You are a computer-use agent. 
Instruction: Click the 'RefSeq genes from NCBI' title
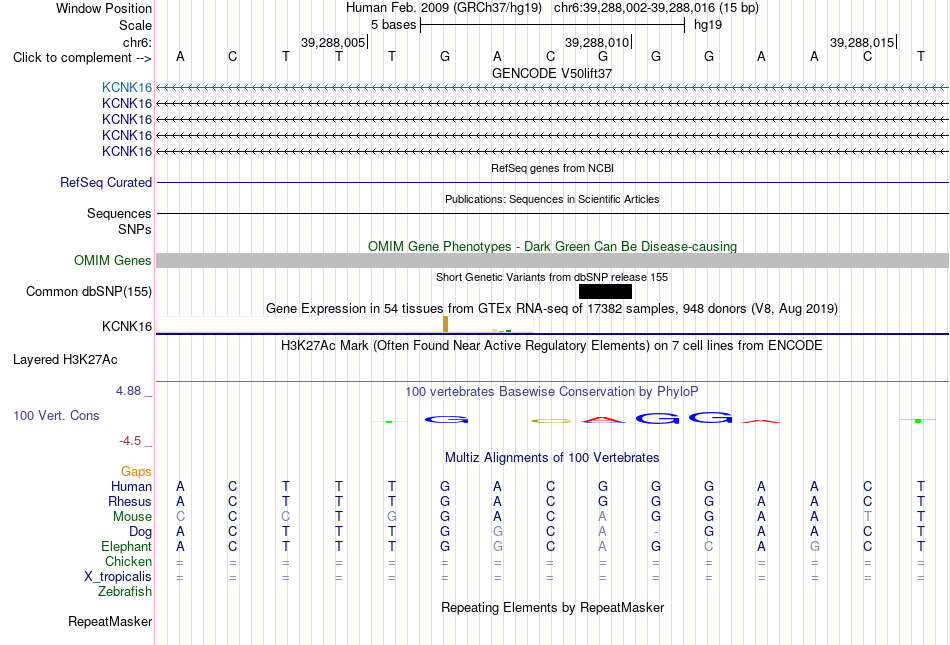tap(552, 168)
